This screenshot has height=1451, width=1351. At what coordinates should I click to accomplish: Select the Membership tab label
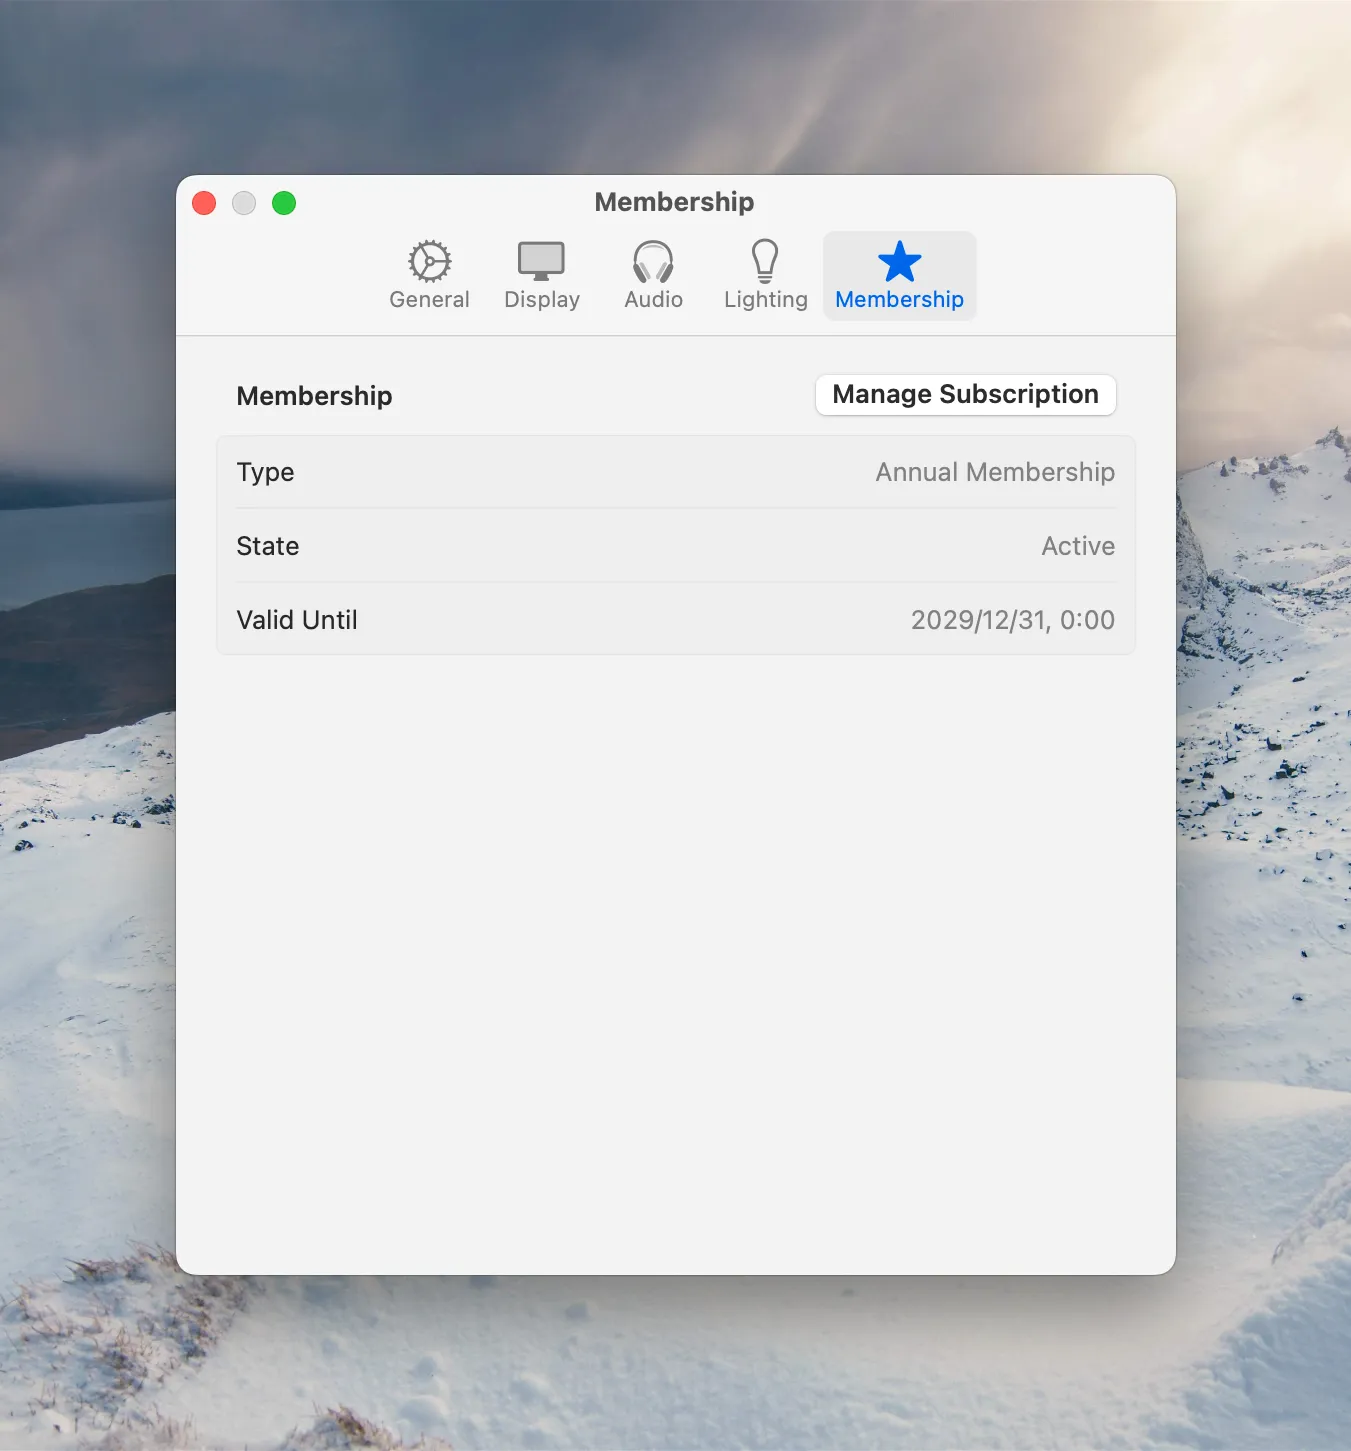(x=899, y=300)
